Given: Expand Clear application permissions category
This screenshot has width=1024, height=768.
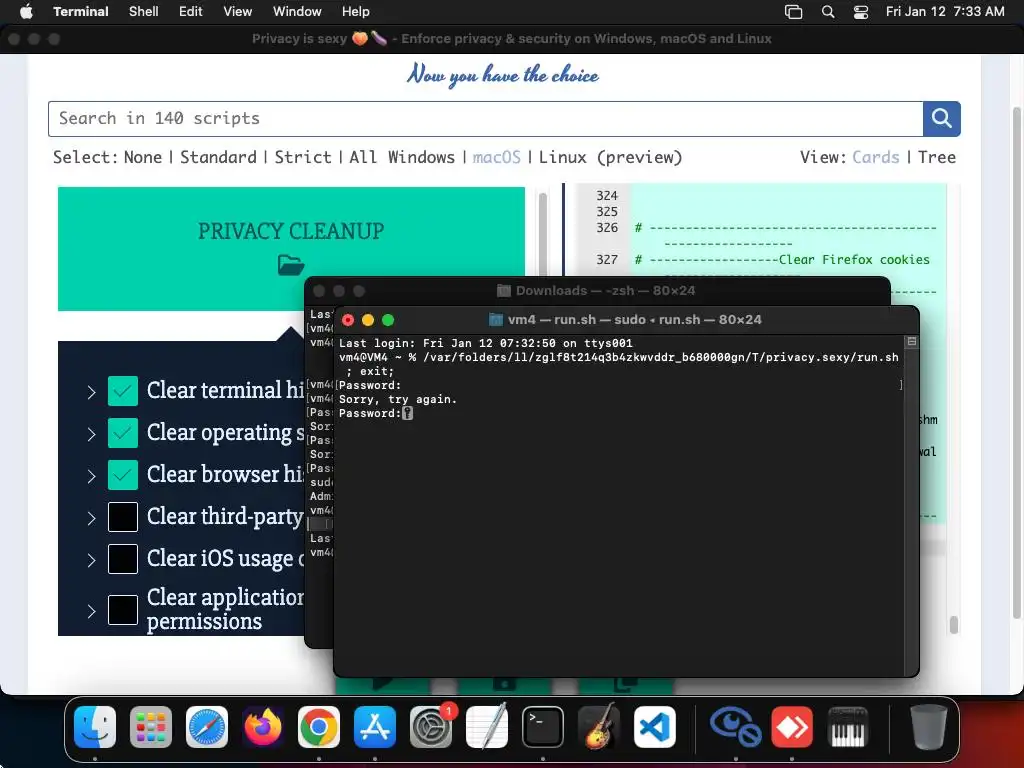Looking at the screenshot, I should point(91,611).
